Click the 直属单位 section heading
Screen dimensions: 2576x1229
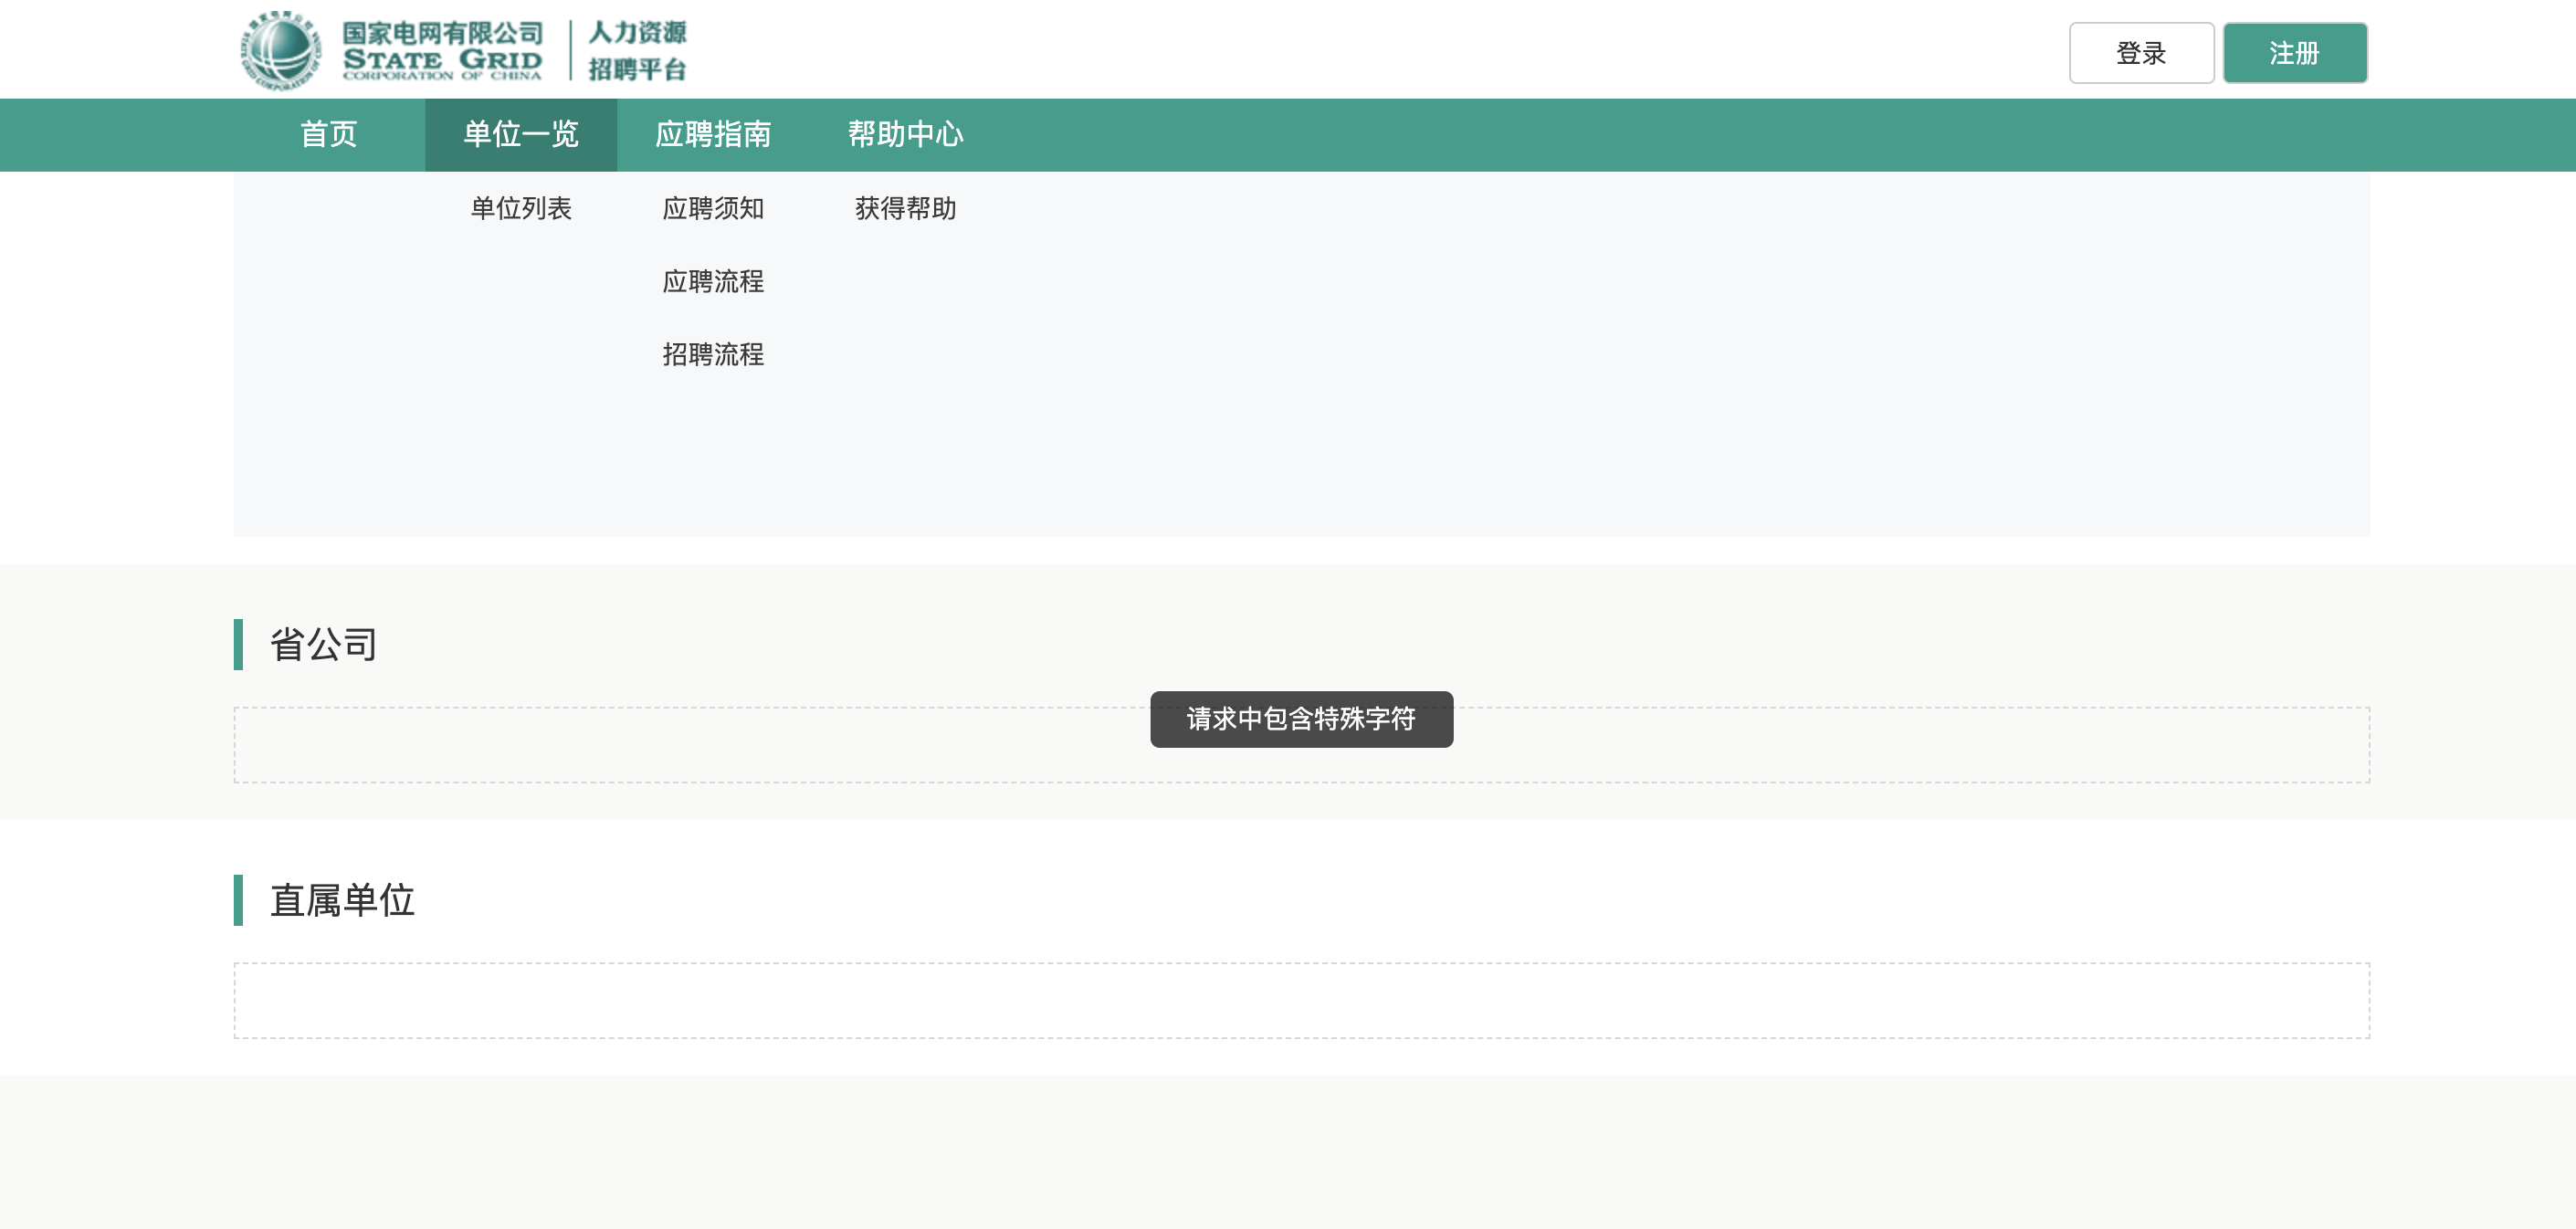point(342,900)
